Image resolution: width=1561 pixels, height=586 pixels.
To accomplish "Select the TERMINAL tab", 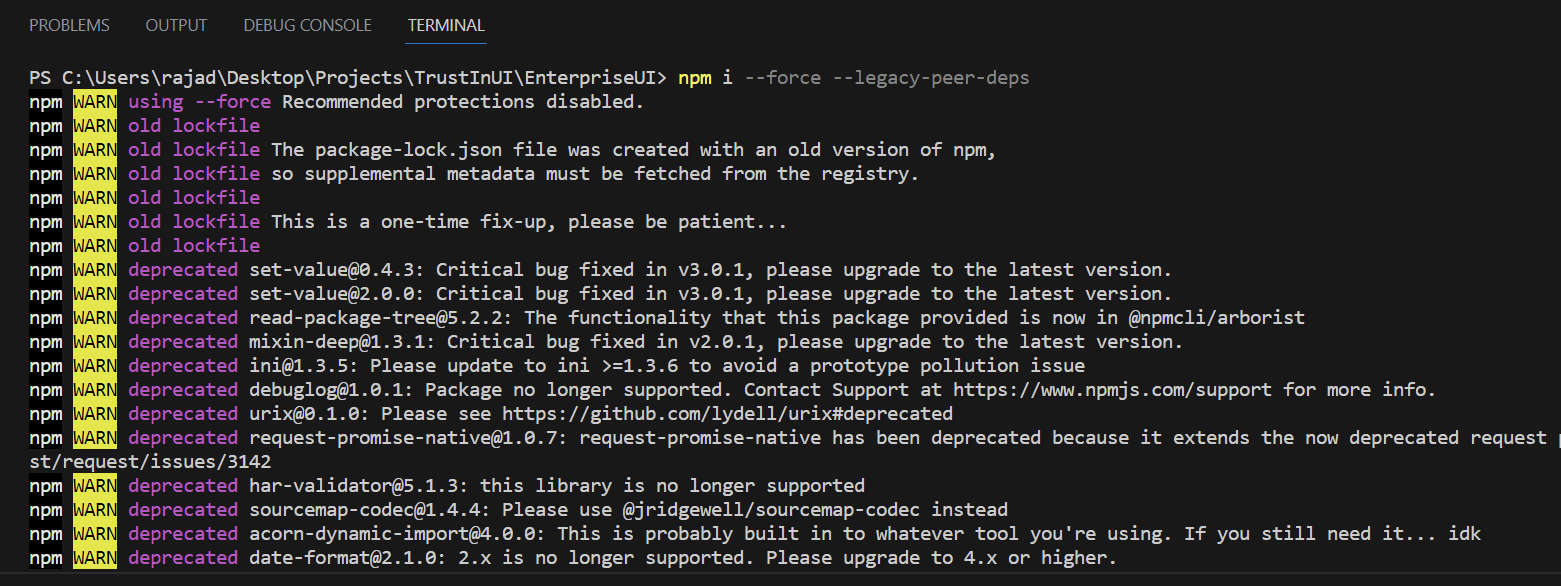I will click(x=446, y=25).
